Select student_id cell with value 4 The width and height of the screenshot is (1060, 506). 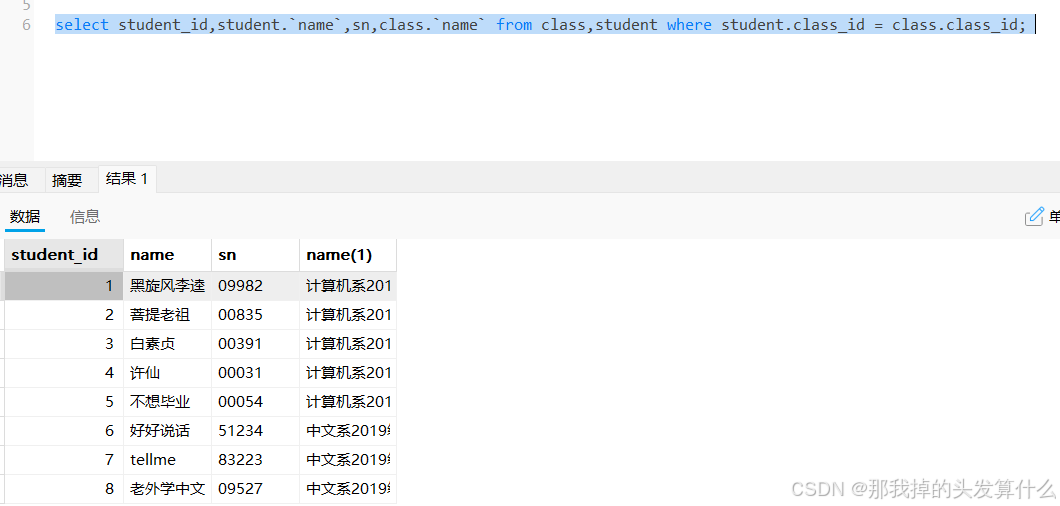(x=64, y=373)
